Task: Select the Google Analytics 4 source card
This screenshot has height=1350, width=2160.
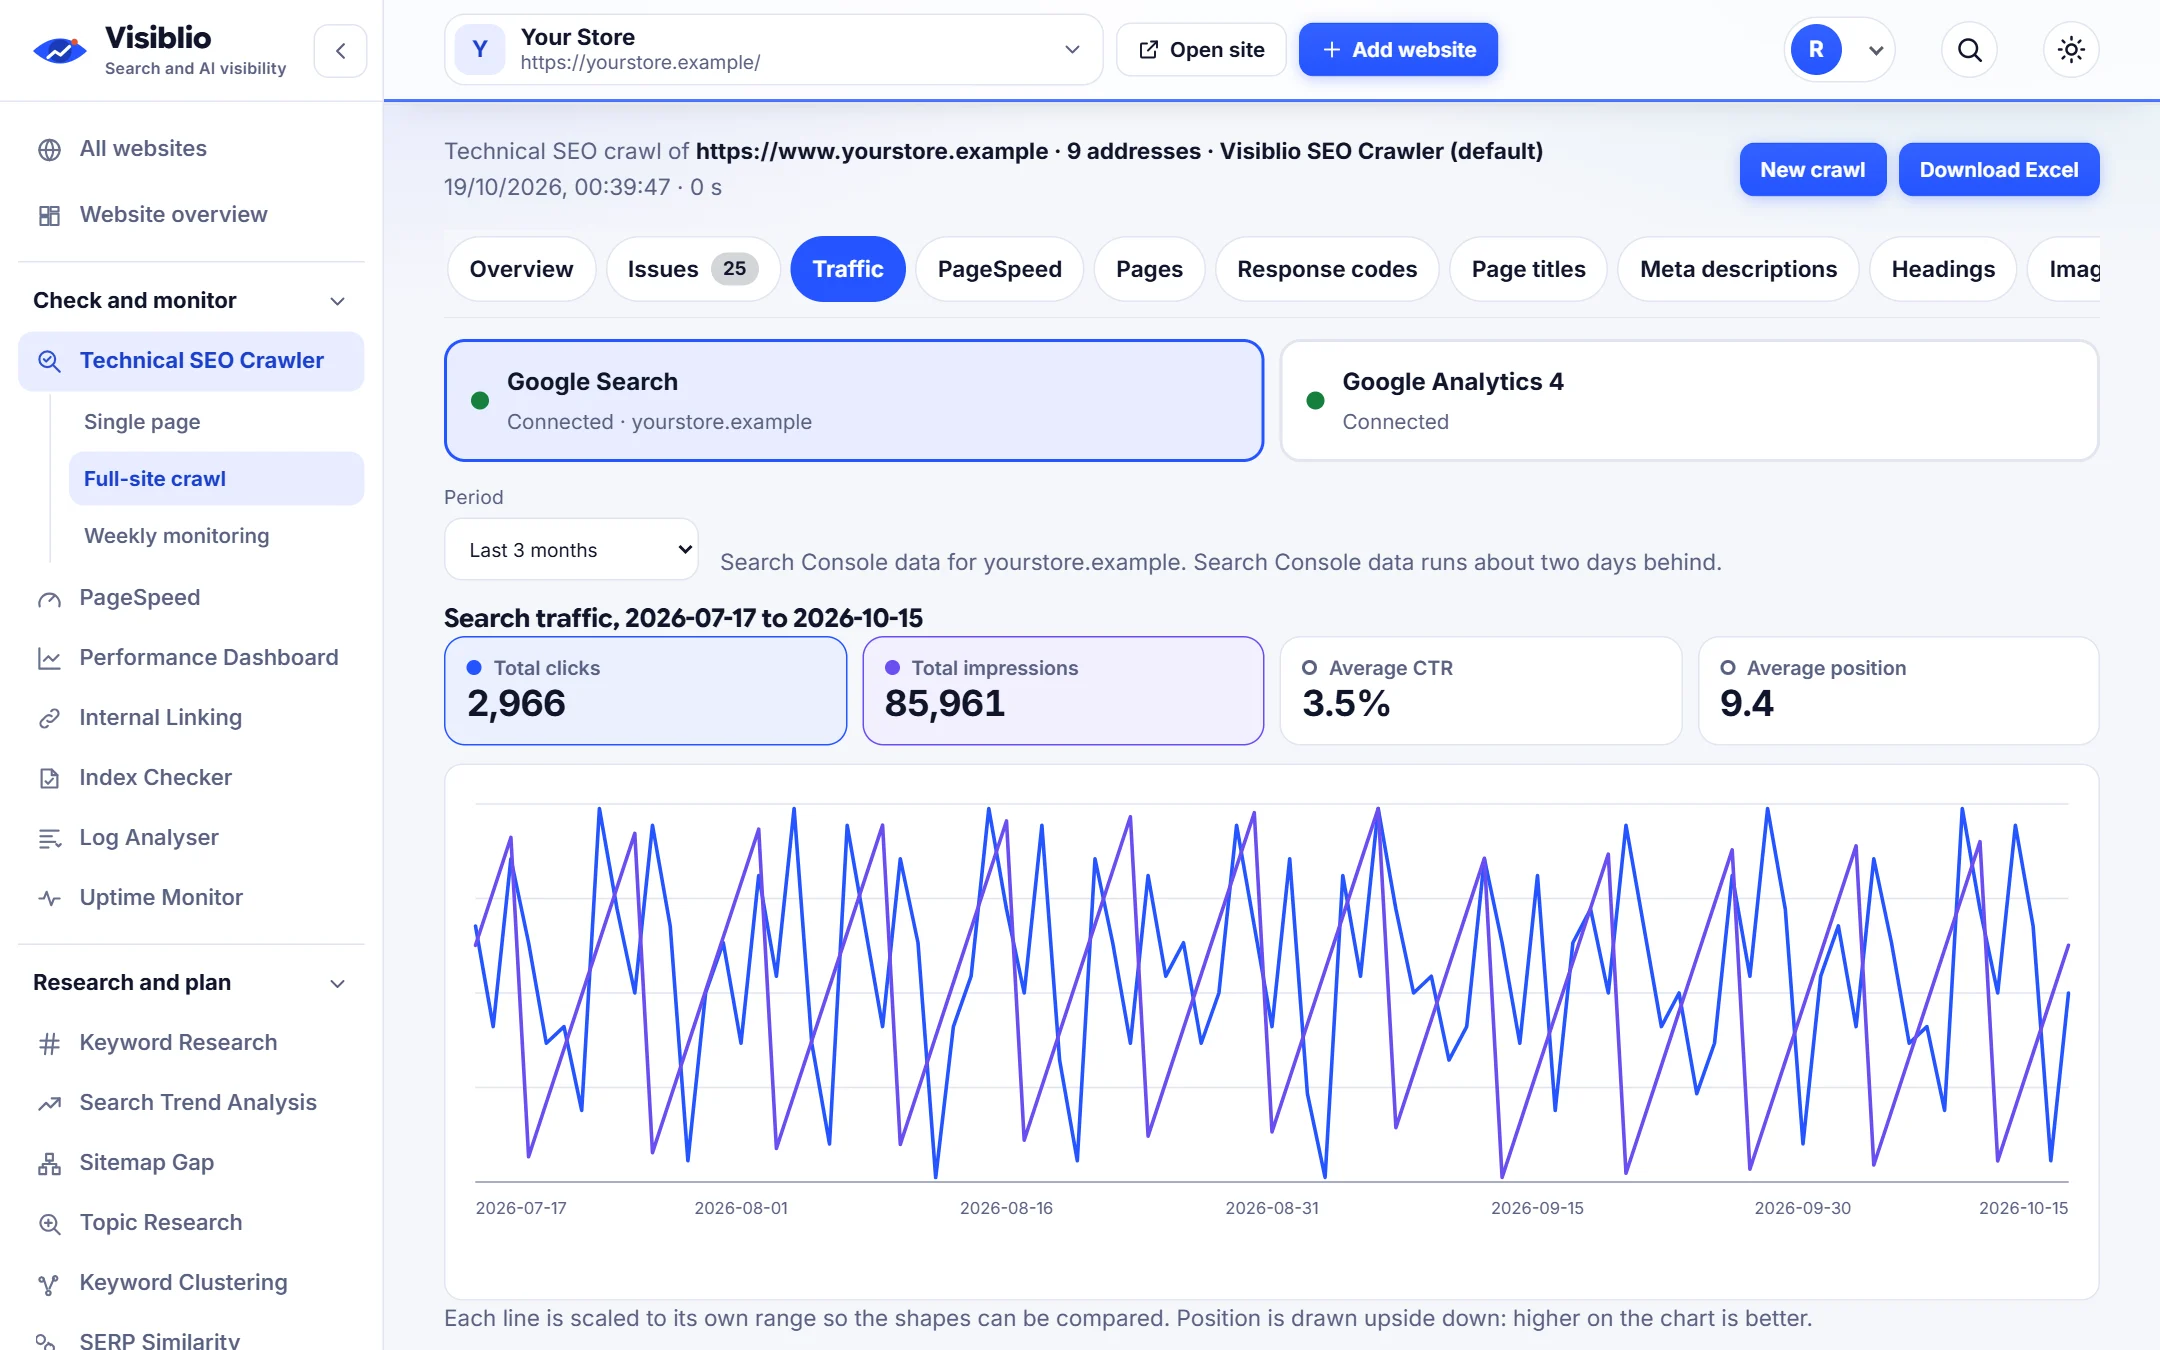Action: point(1689,400)
